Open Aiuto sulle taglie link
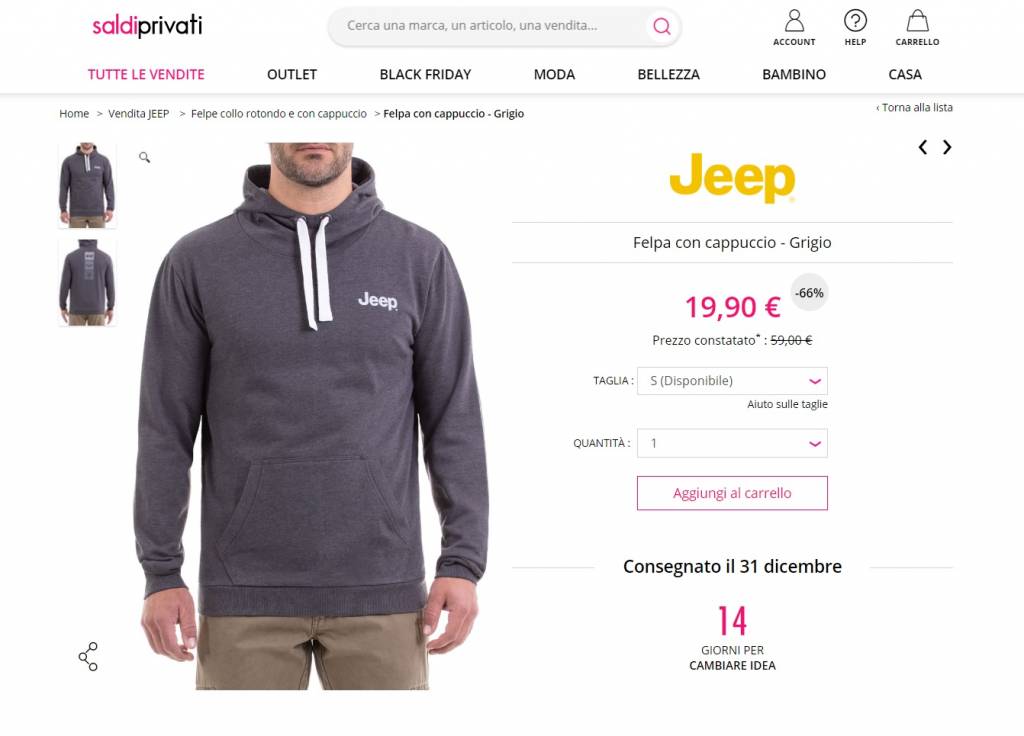The width and height of the screenshot is (1024, 736). [787, 404]
